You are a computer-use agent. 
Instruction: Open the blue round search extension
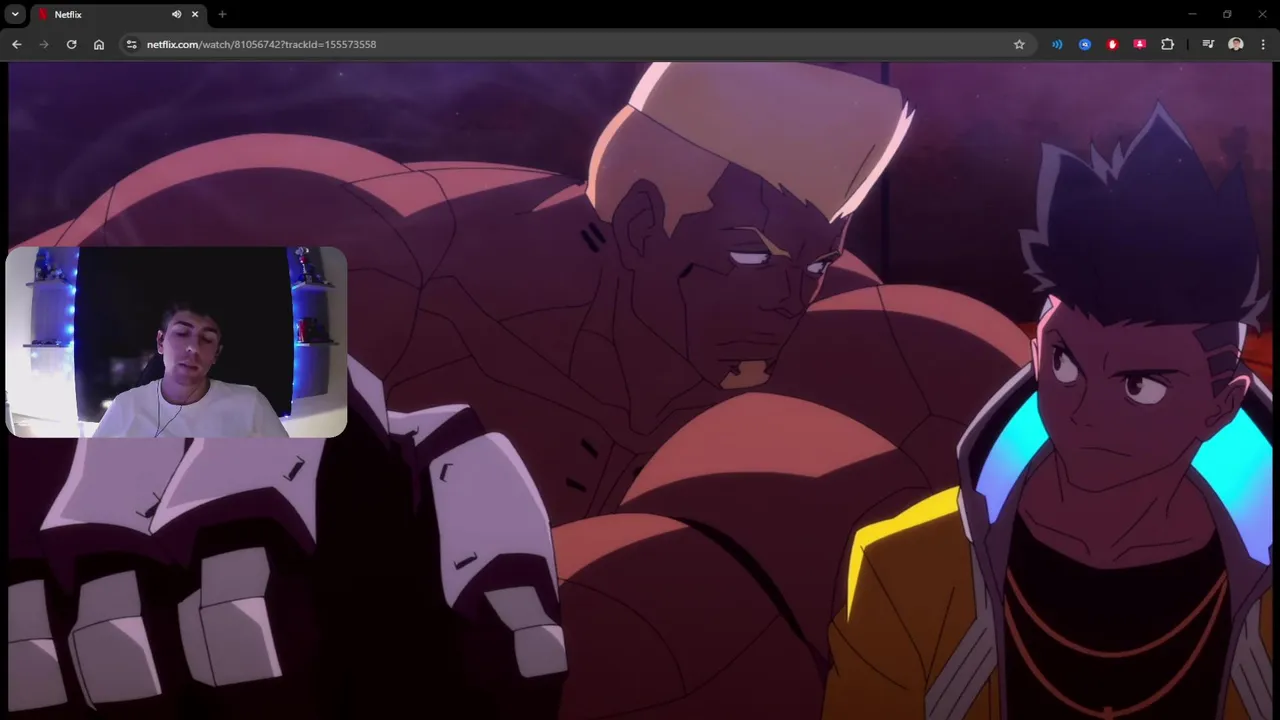(1085, 44)
